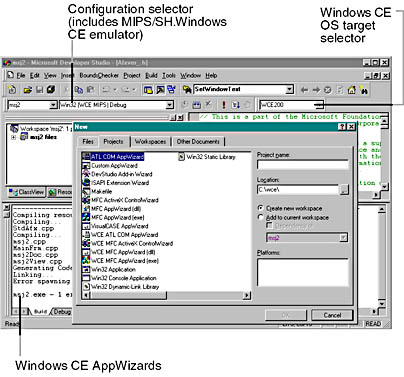Click the Cancel button in the New dialog
The image size is (404, 377).
click(332, 315)
